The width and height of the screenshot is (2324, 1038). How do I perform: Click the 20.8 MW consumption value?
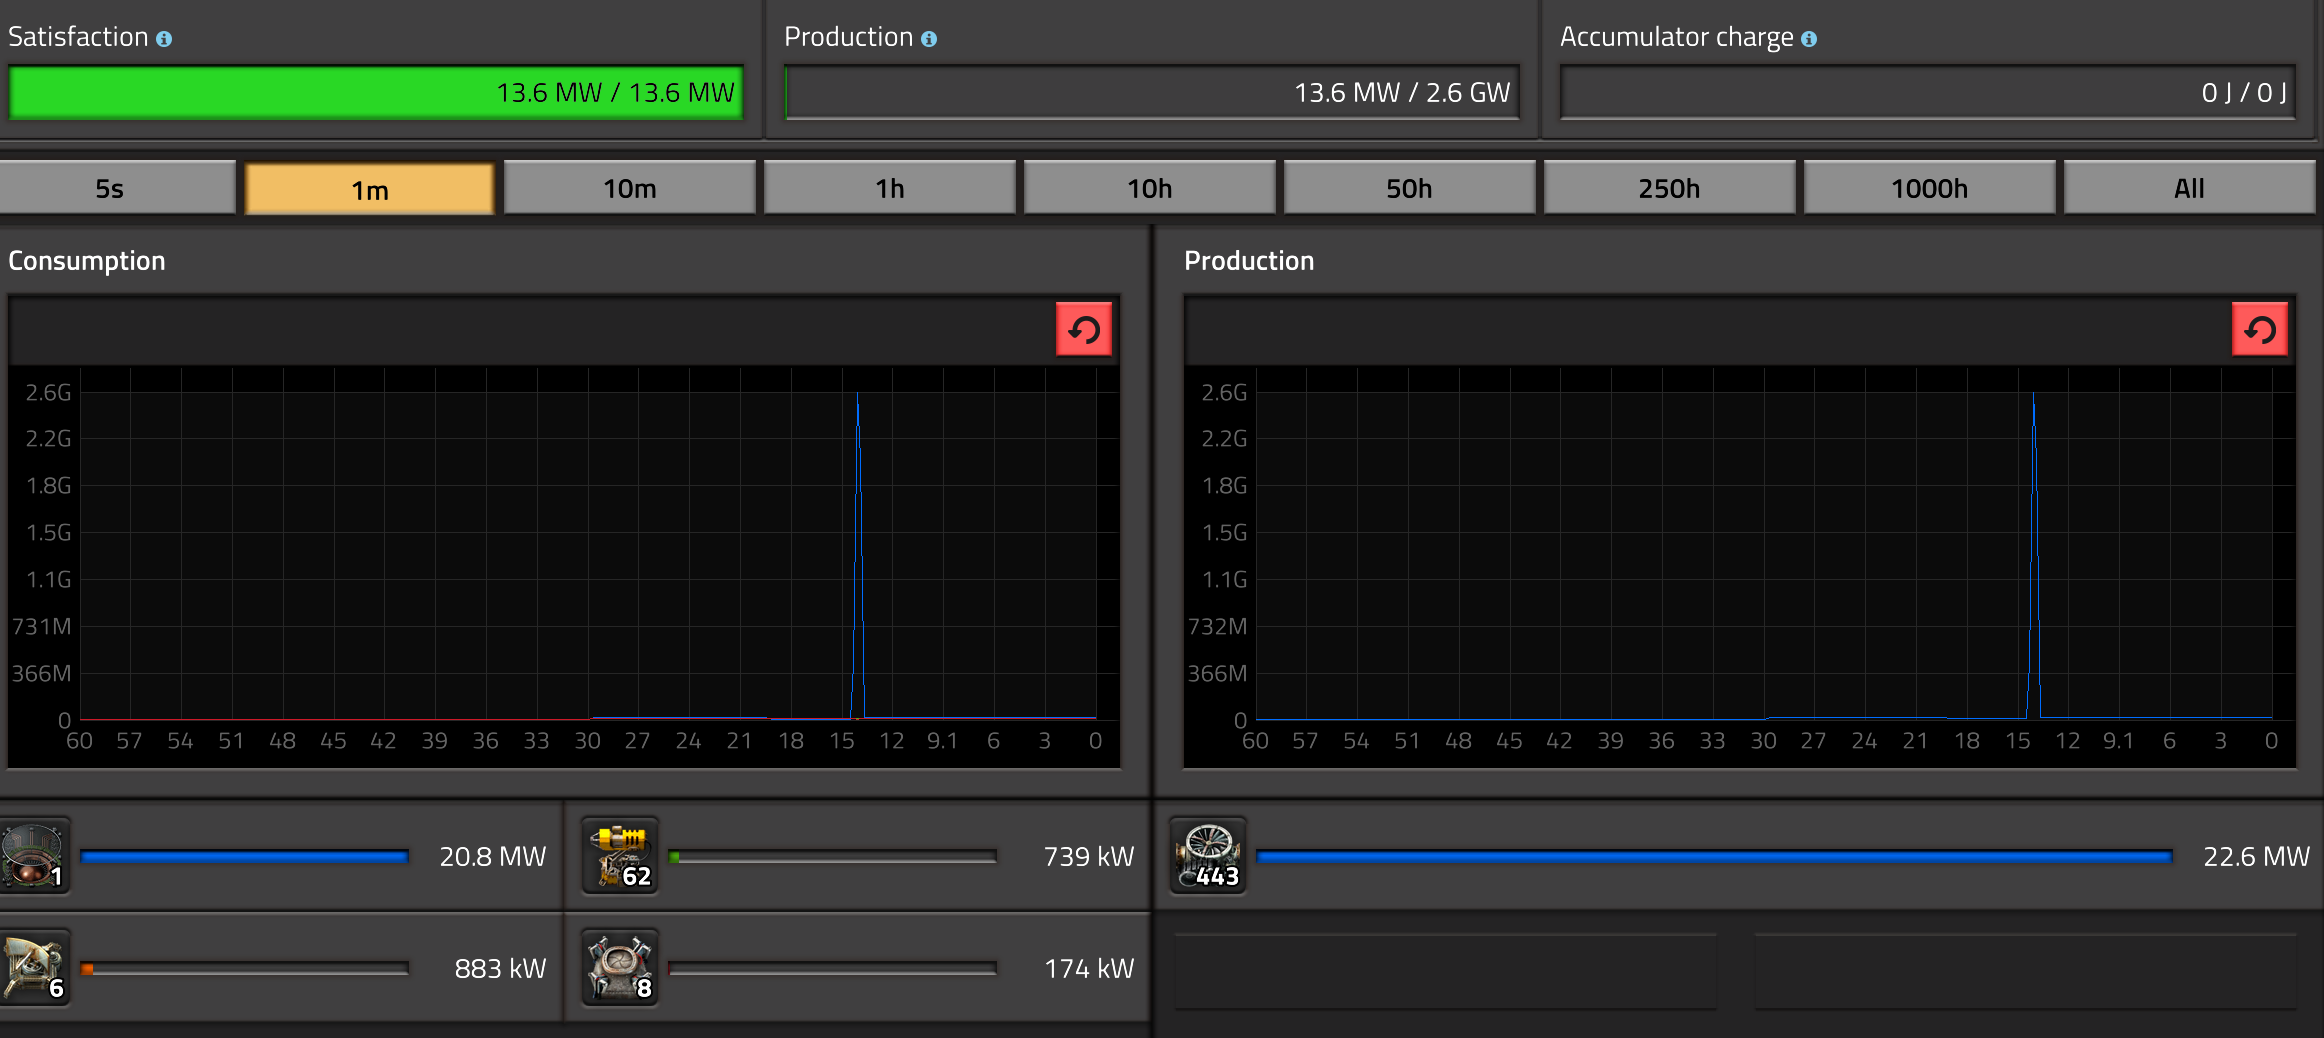[x=493, y=857]
